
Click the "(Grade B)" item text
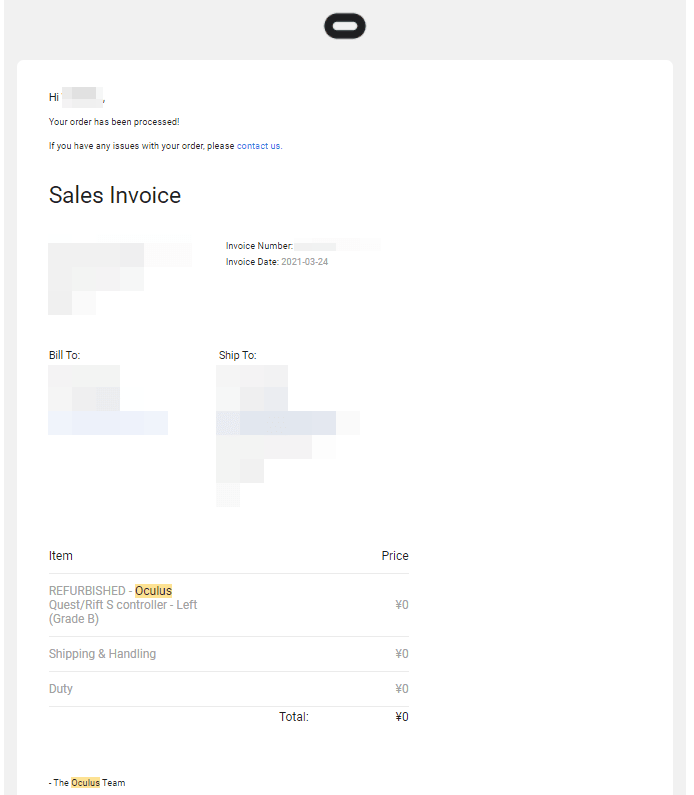pyautogui.click(x=74, y=619)
